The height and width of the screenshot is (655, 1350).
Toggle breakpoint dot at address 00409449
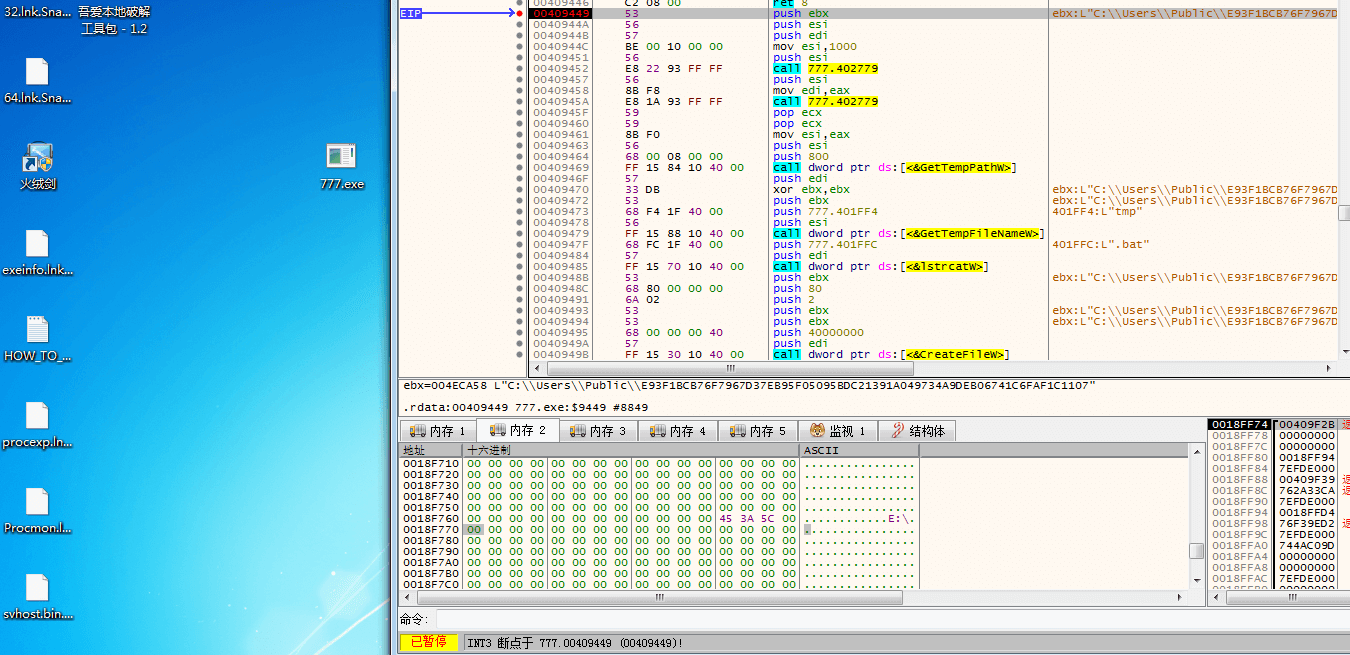[x=519, y=14]
